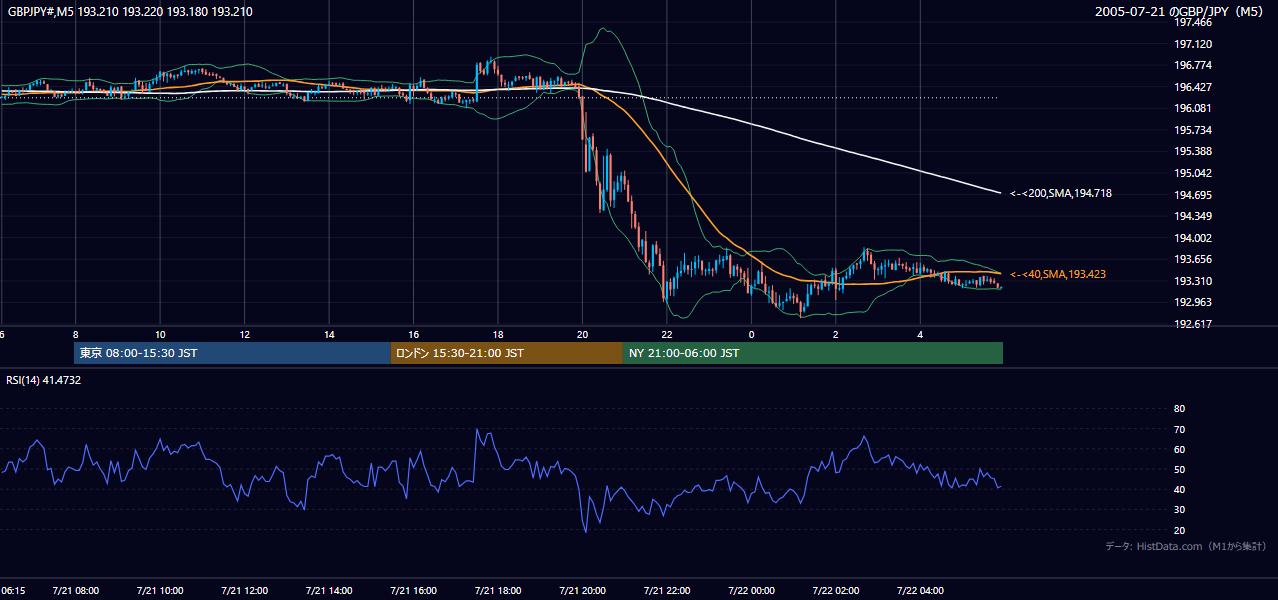Click RSI scale value 50
1278x600 pixels.
(1179, 469)
